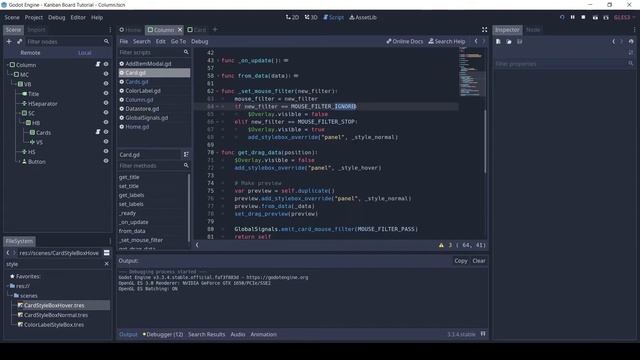Load existing resource in Inspector
640x360 pixels.
tap(509, 42)
